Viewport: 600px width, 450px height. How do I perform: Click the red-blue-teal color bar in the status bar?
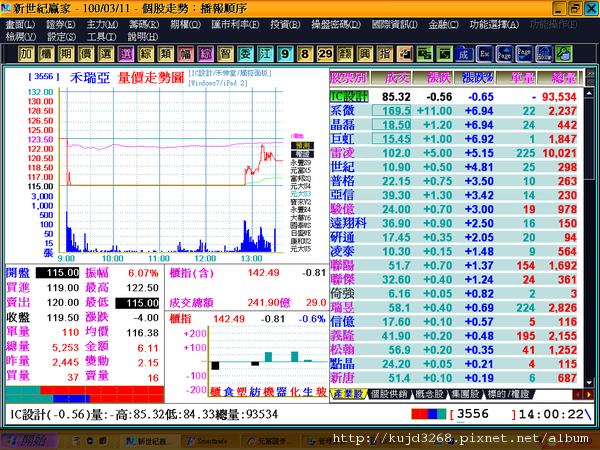[x=429, y=414]
